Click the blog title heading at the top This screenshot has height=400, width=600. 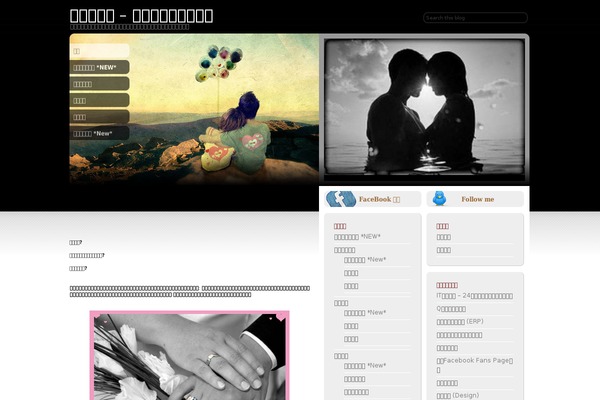[x=141, y=16]
